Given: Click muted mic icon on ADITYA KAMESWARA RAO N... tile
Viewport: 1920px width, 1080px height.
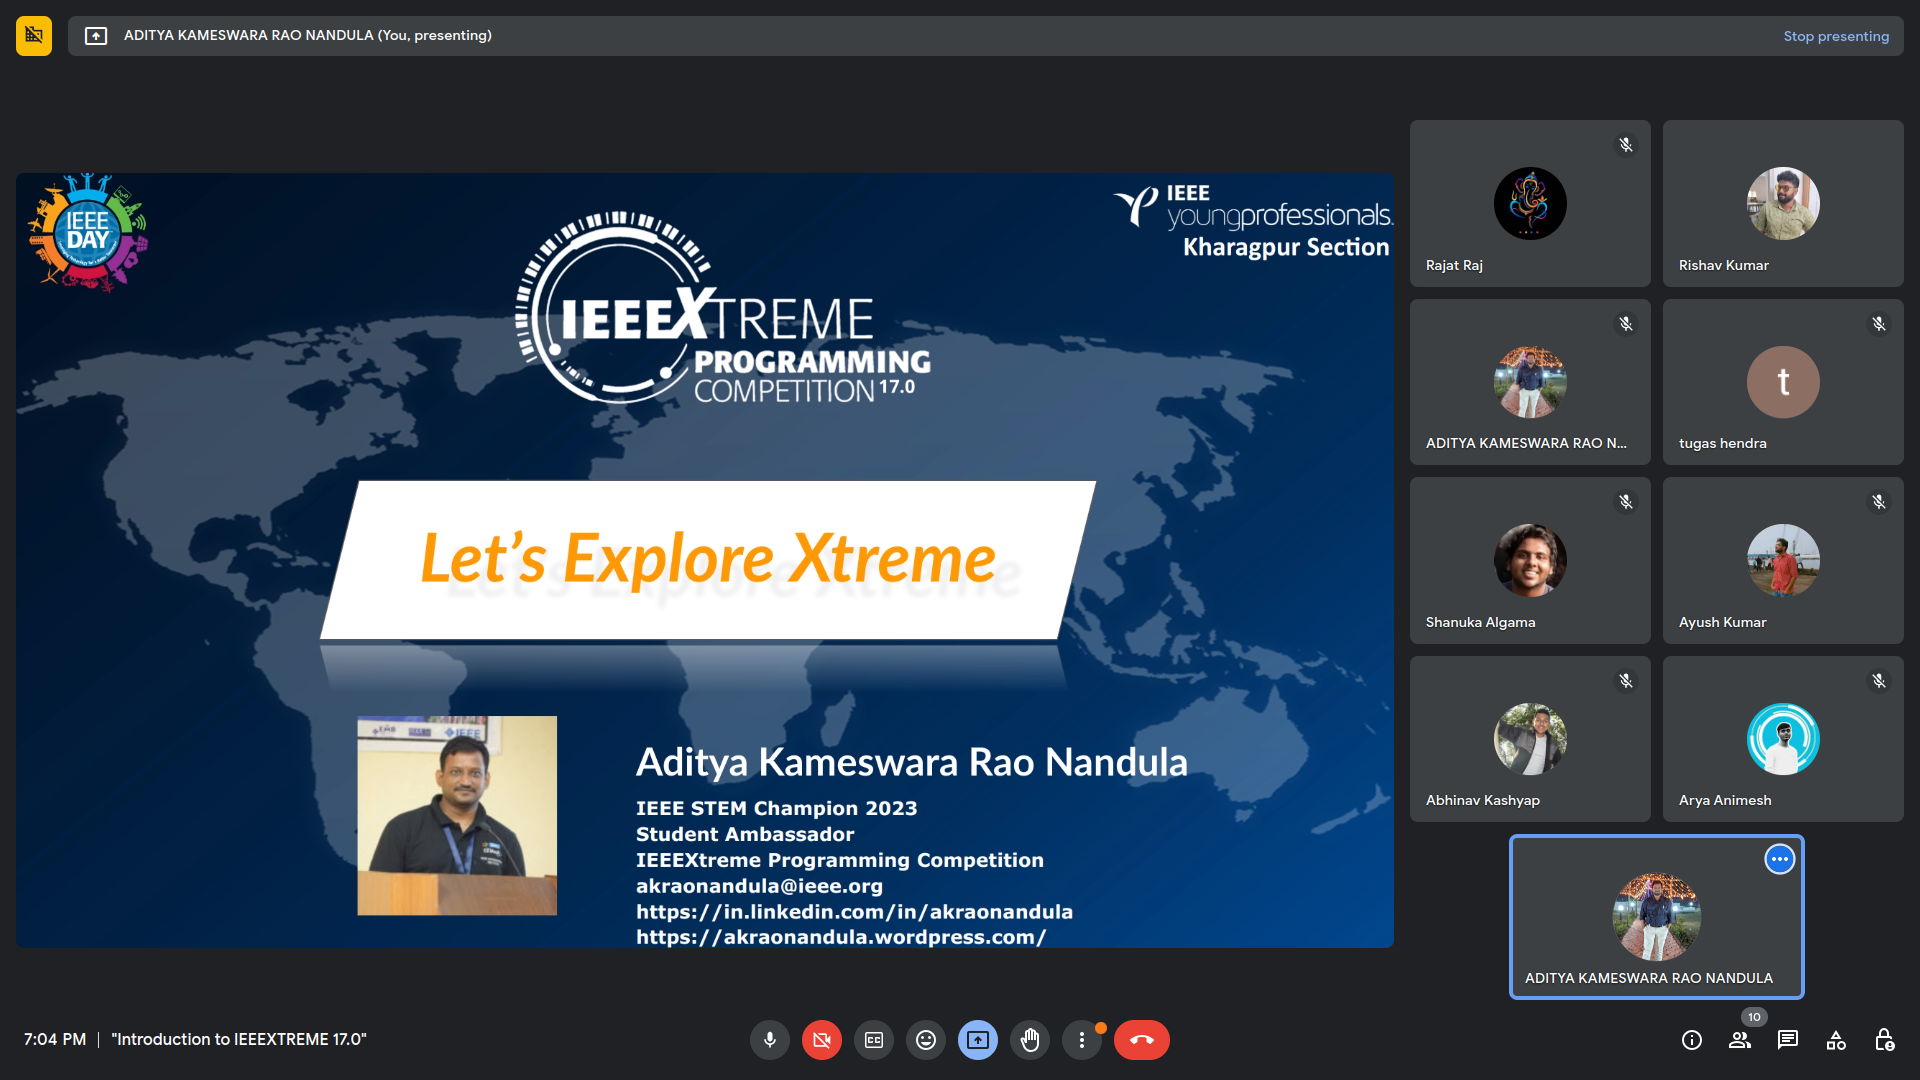Looking at the screenshot, I should point(1626,324).
